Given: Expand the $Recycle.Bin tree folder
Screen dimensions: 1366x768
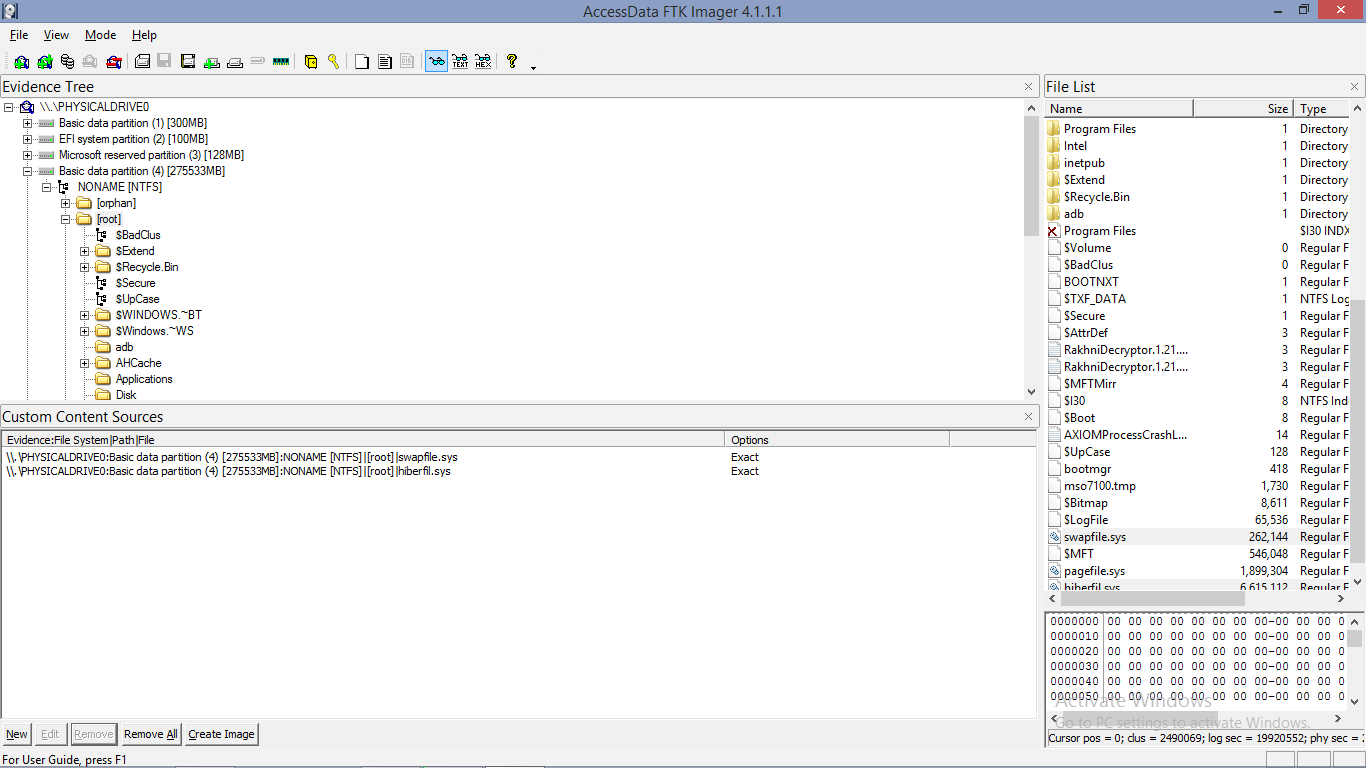Looking at the screenshot, I should 85,267.
